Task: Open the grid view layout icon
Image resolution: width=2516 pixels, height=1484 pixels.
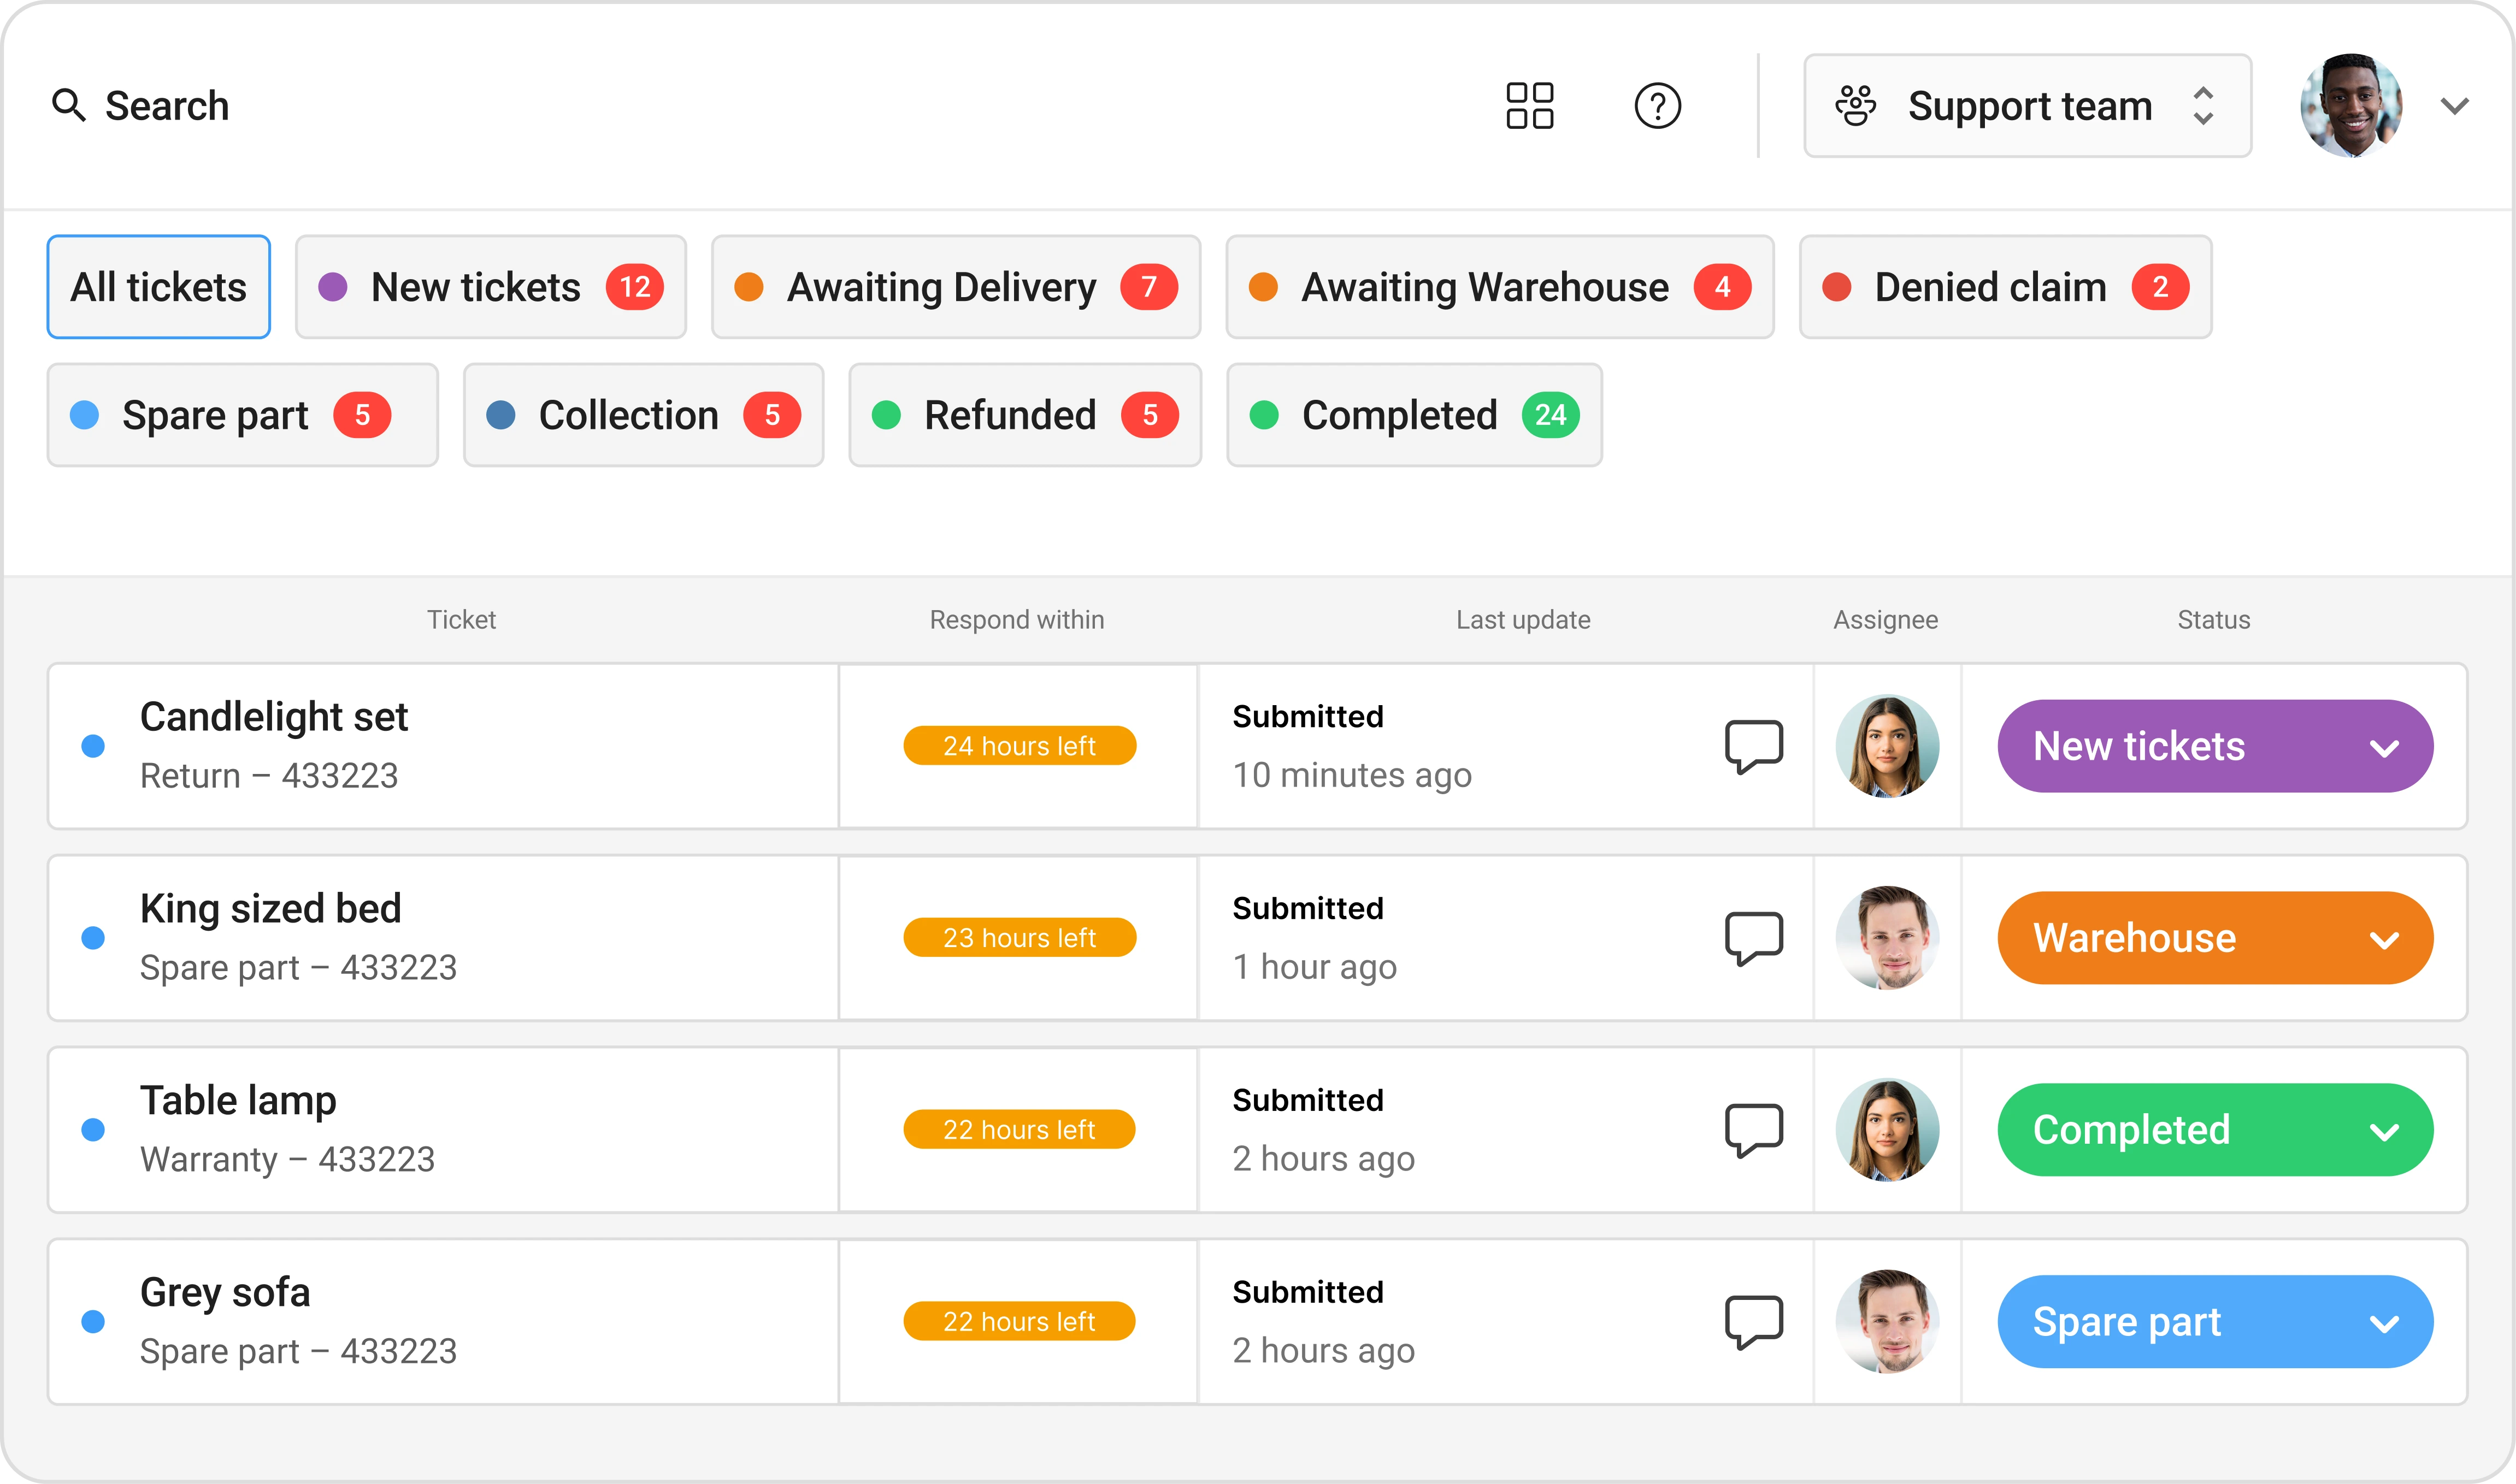Action: 1530,106
